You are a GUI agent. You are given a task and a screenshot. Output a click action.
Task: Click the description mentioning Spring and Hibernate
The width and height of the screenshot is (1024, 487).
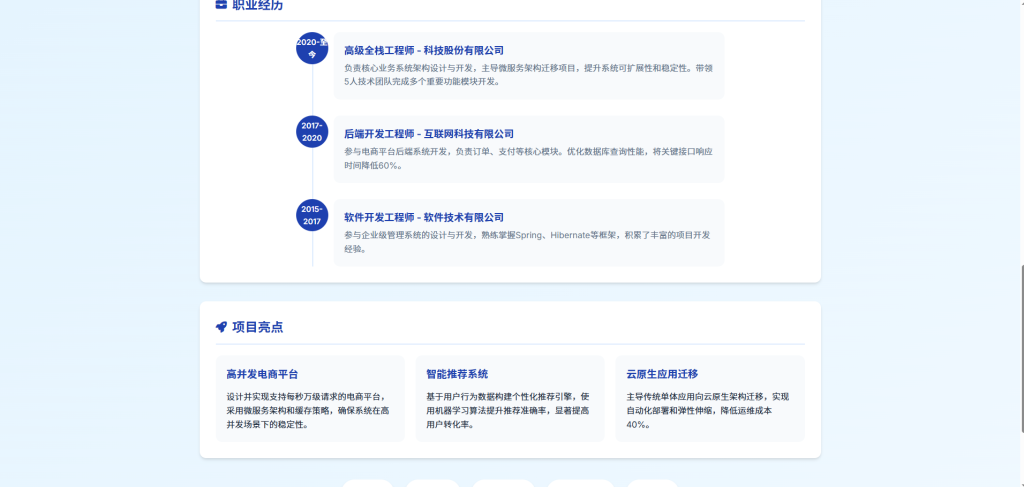click(527, 242)
